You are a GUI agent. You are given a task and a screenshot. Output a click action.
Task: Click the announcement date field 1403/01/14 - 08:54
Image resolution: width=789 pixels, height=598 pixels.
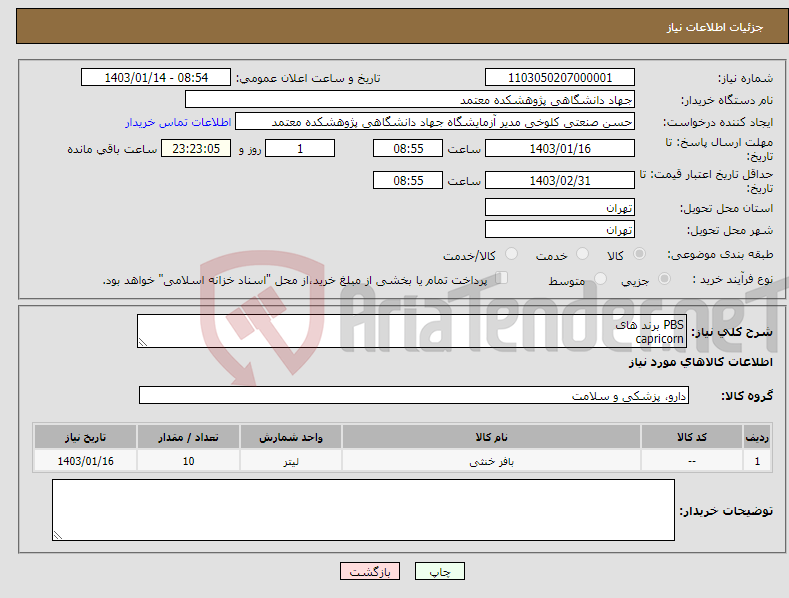tap(156, 78)
